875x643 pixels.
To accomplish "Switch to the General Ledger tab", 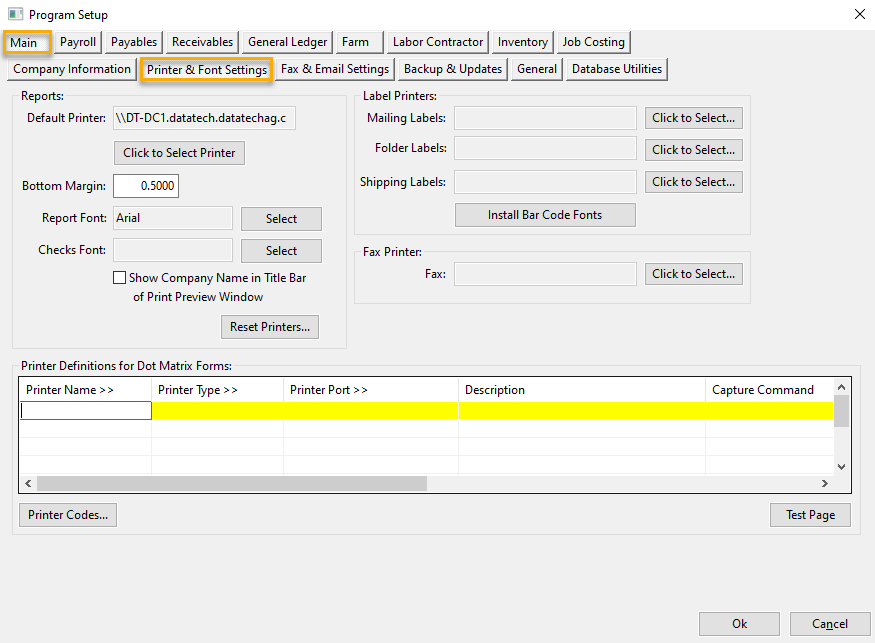I will (x=286, y=42).
